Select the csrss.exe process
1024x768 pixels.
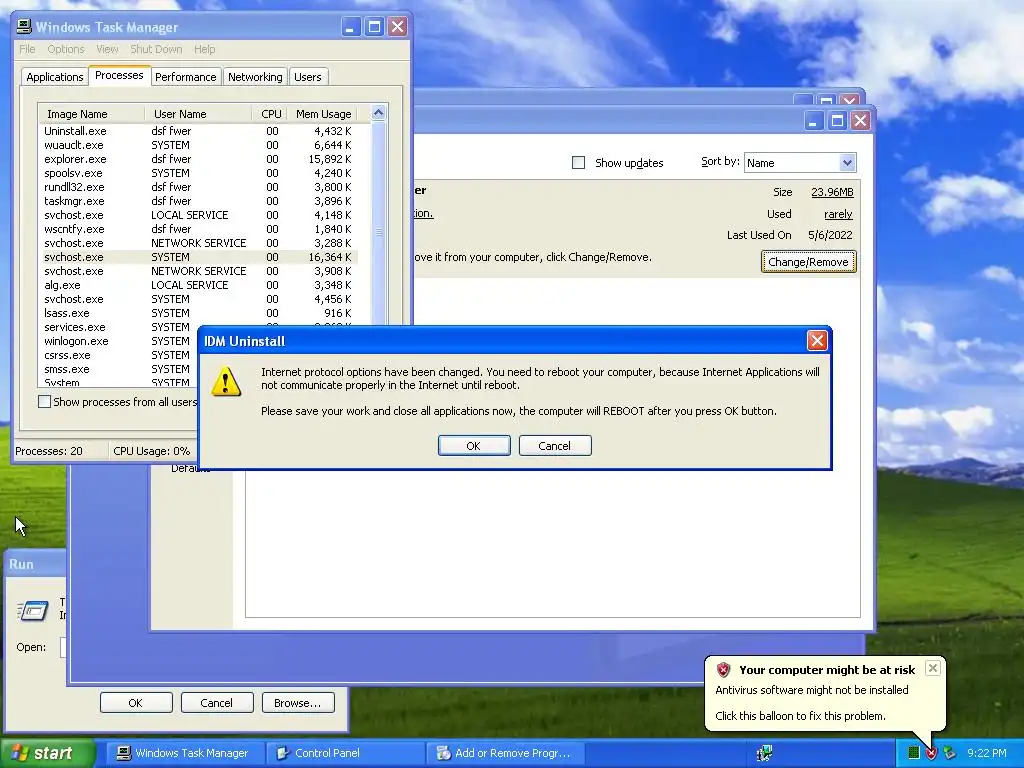click(x=120, y=355)
